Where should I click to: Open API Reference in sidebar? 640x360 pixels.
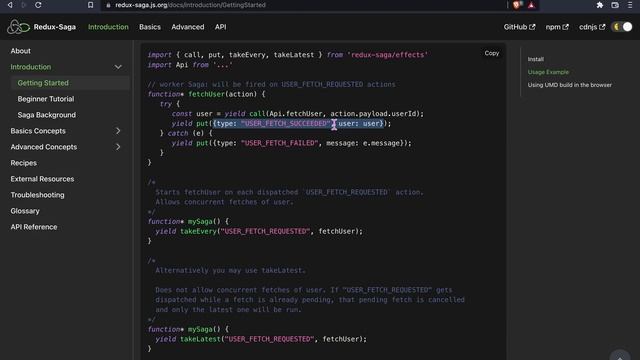[x=34, y=227]
